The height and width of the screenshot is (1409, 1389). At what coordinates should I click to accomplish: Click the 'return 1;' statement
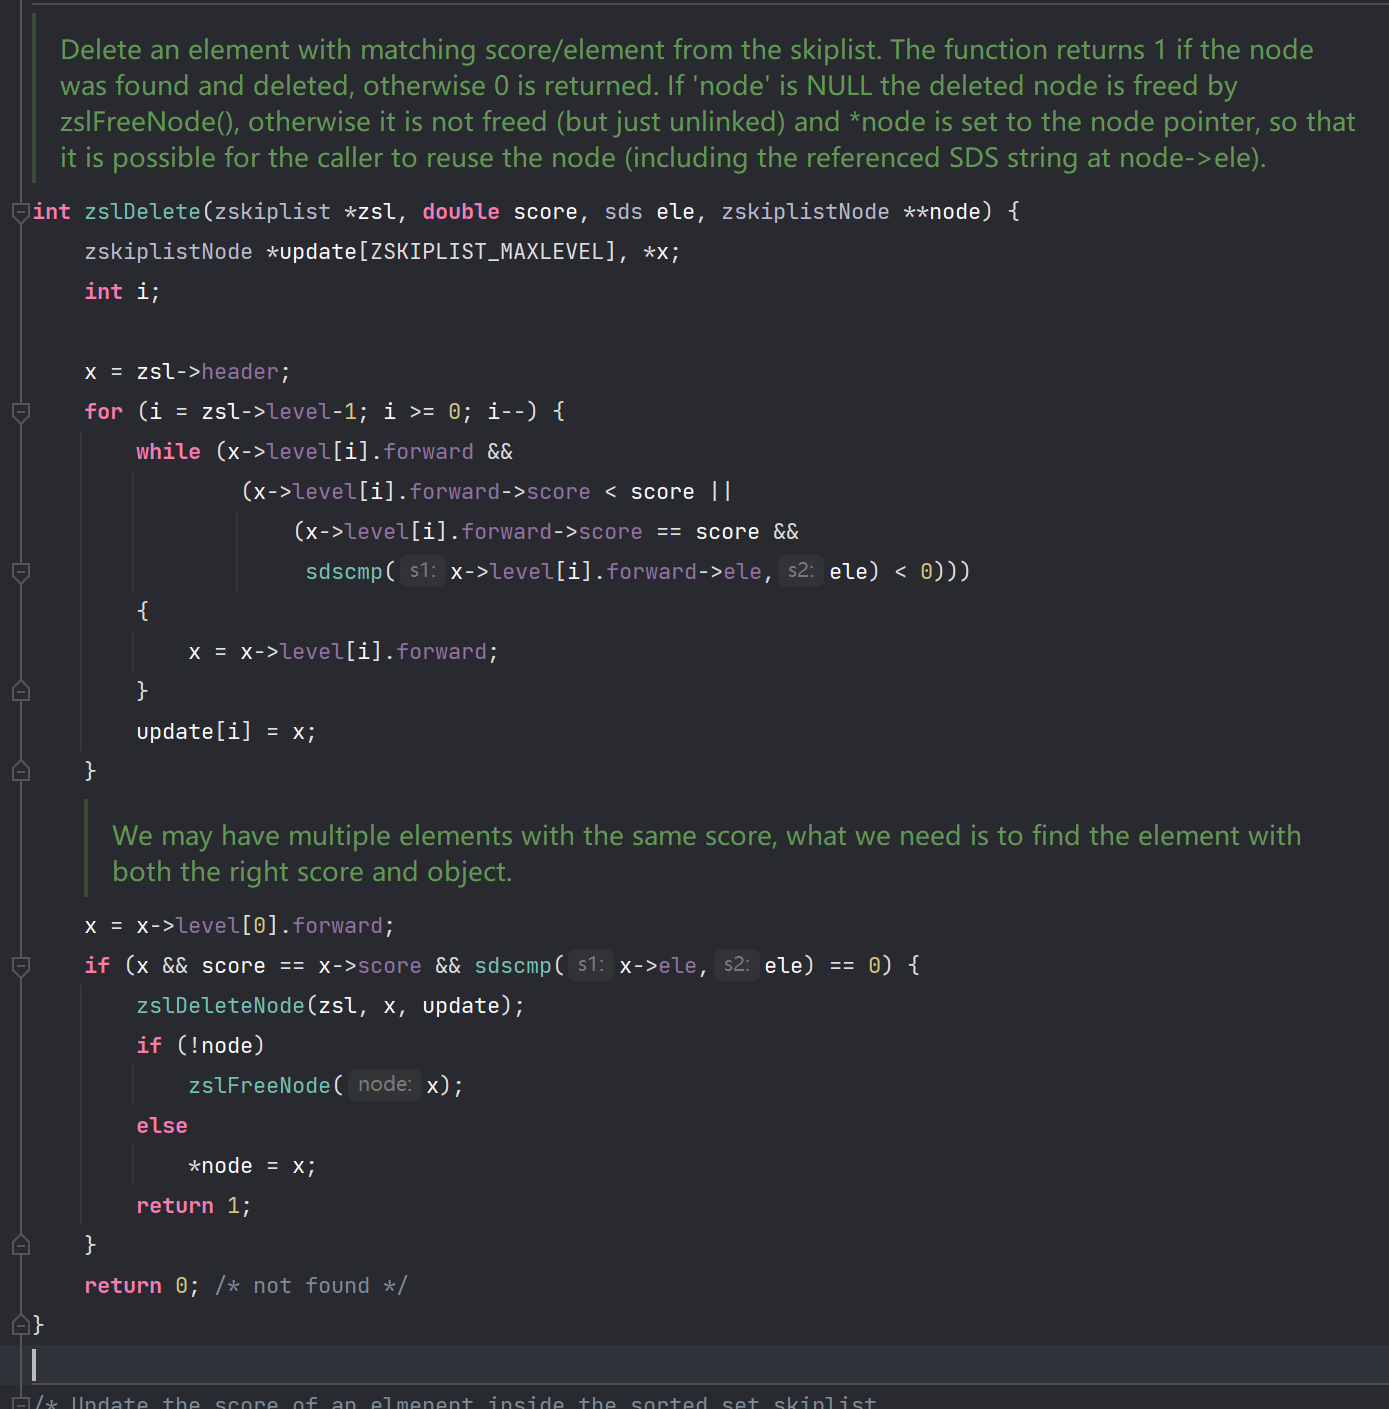tap(194, 1206)
